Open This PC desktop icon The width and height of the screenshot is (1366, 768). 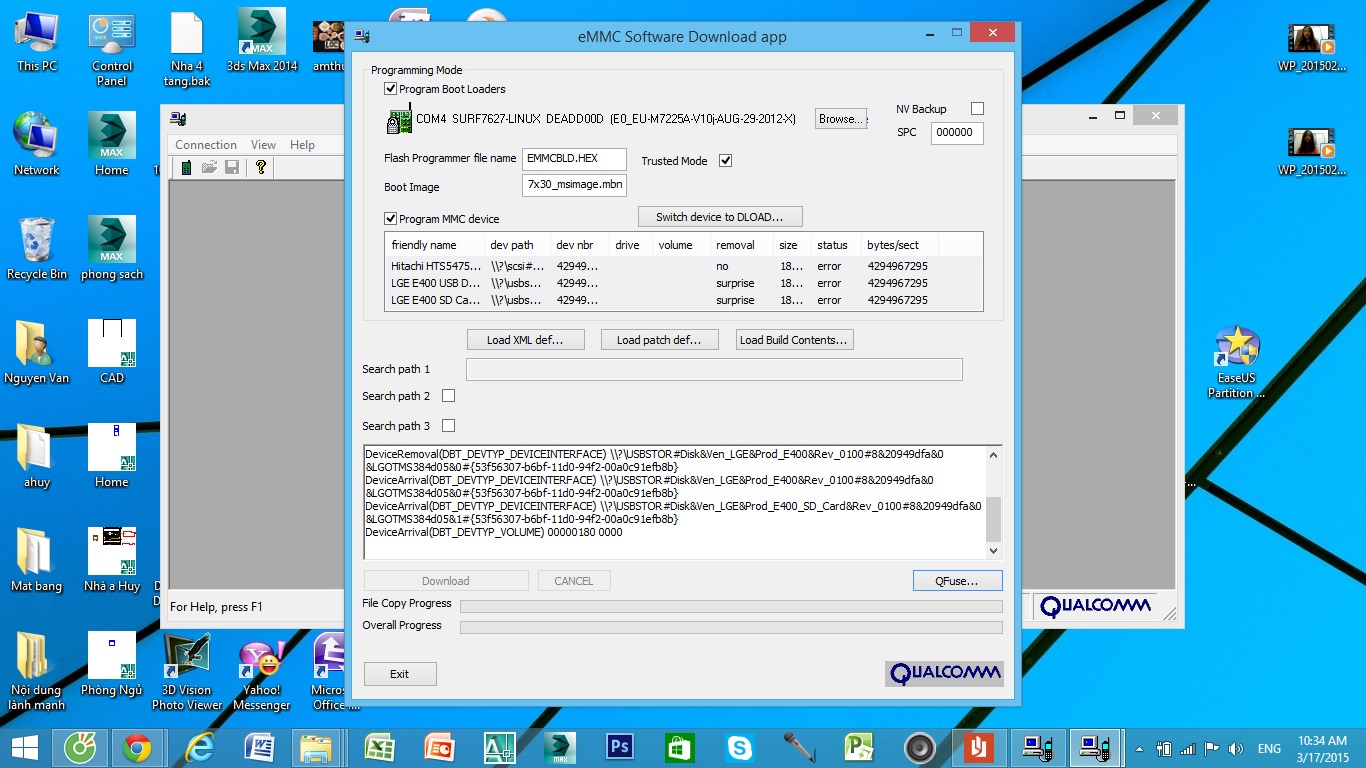pyautogui.click(x=37, y=43)
